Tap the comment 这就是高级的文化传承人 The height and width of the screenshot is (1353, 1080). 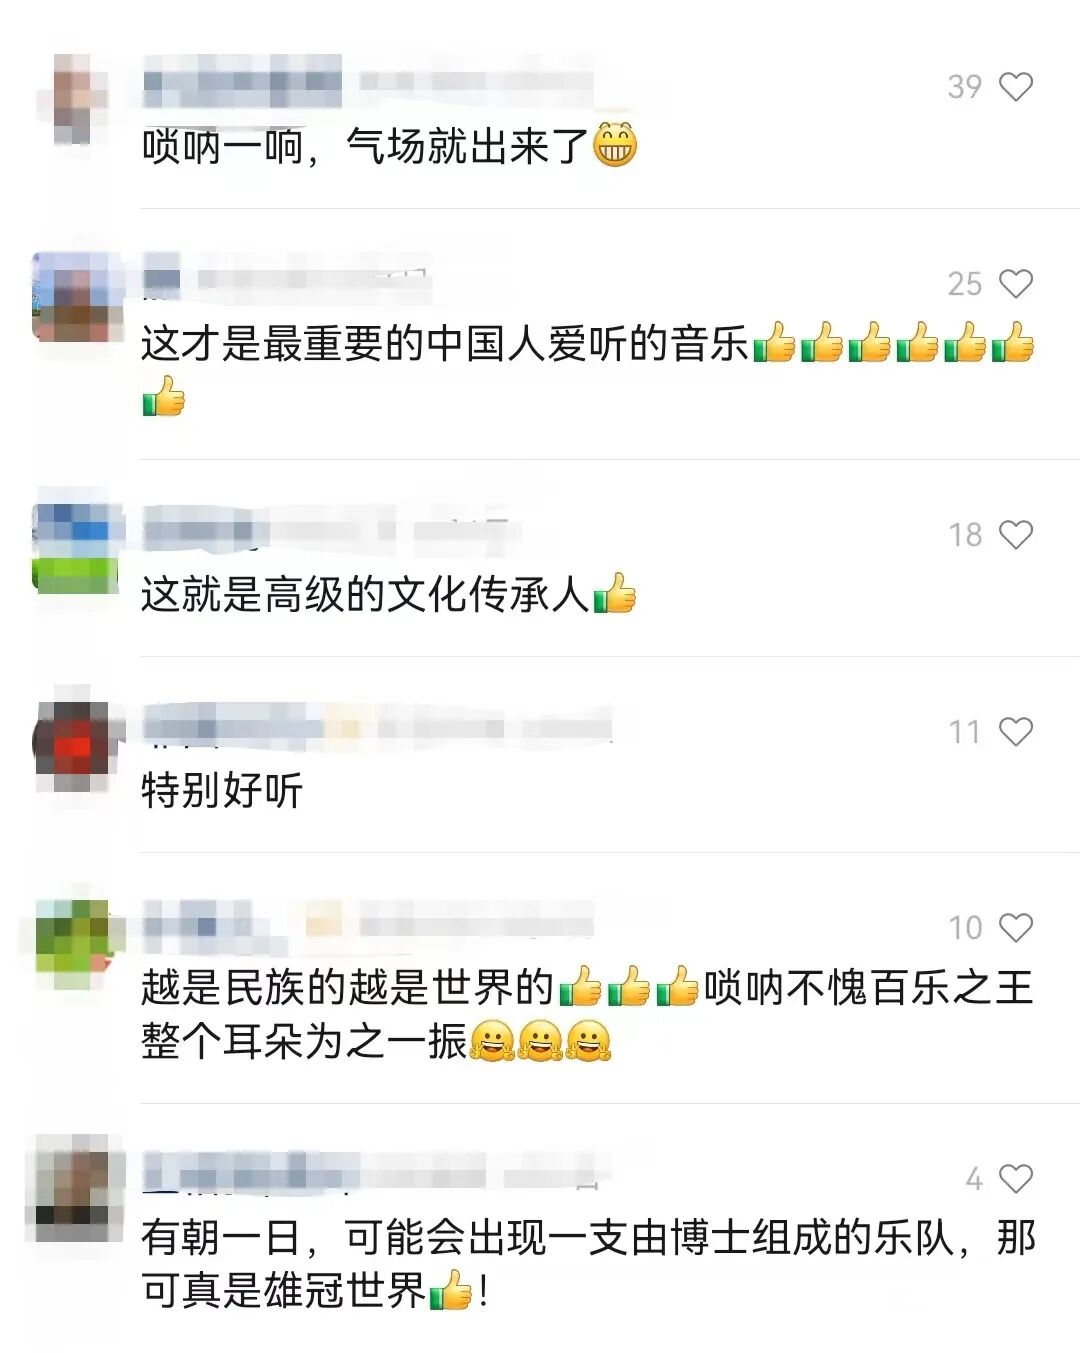click(388, 595)
